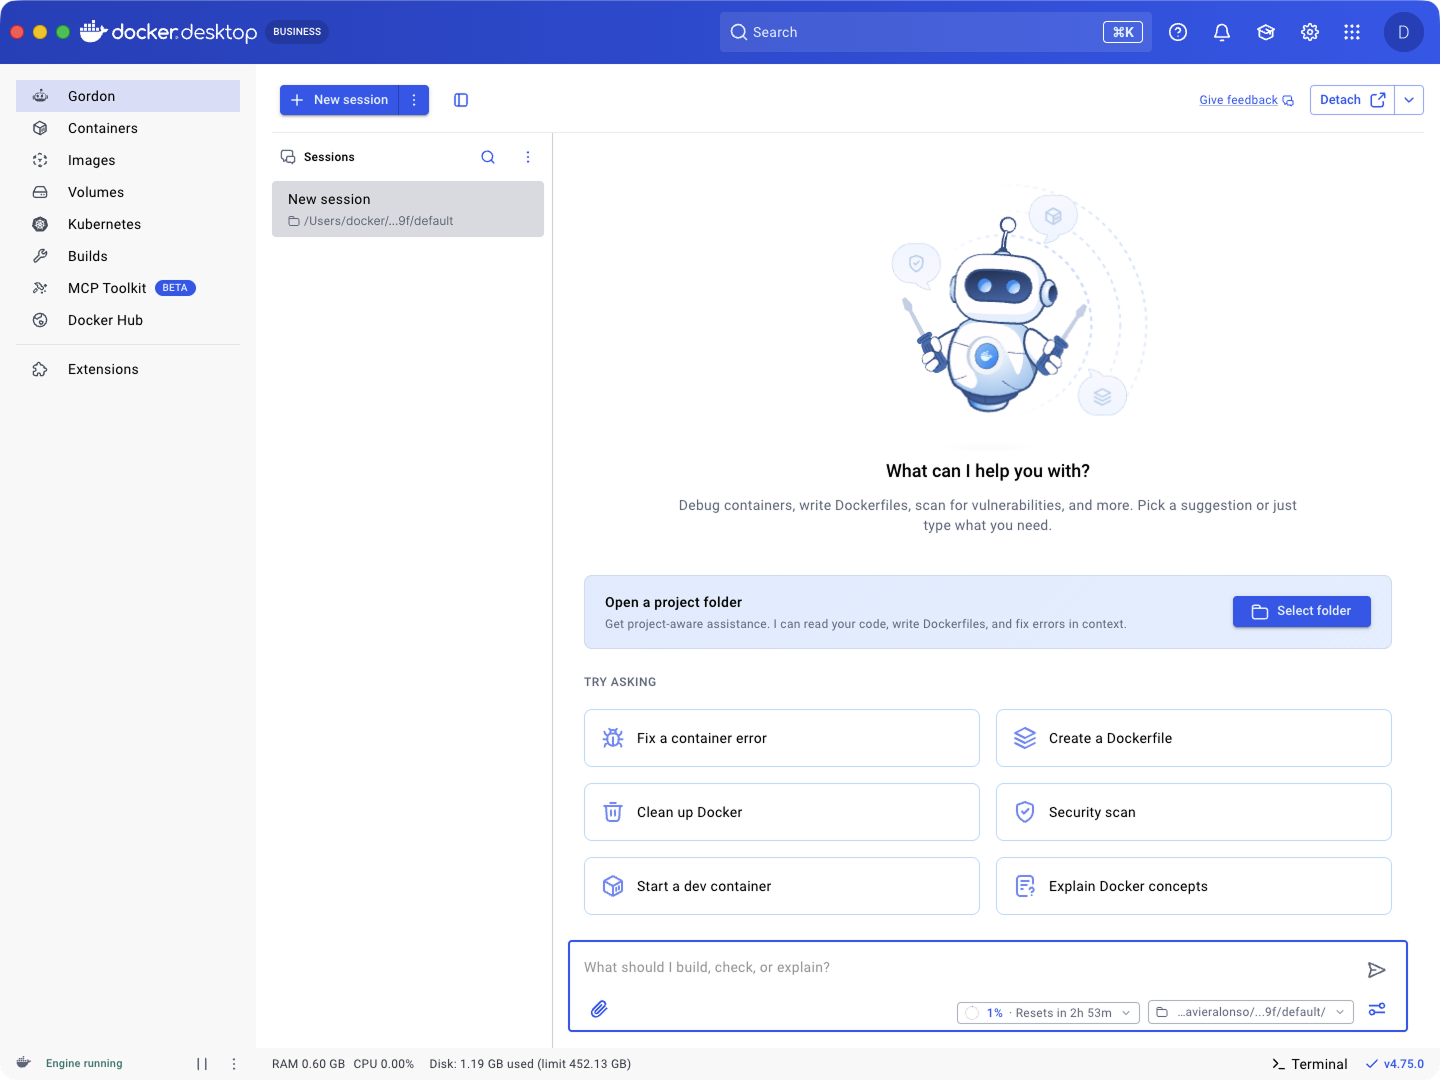
Task: Click the version v4.75.0 indicator
Action: click(1395, 1064)
